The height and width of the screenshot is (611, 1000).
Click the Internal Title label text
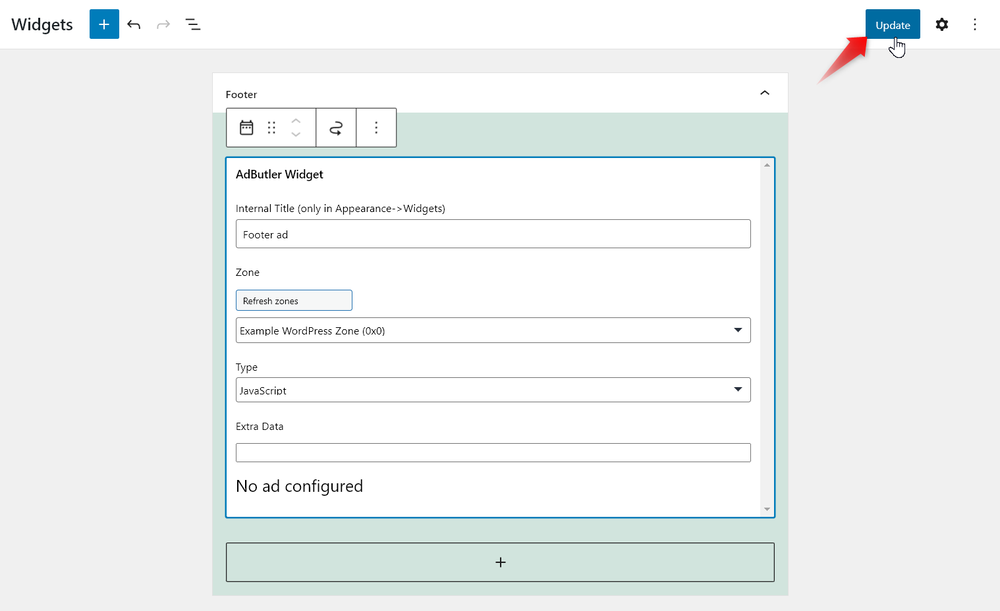tap(341, 209)
